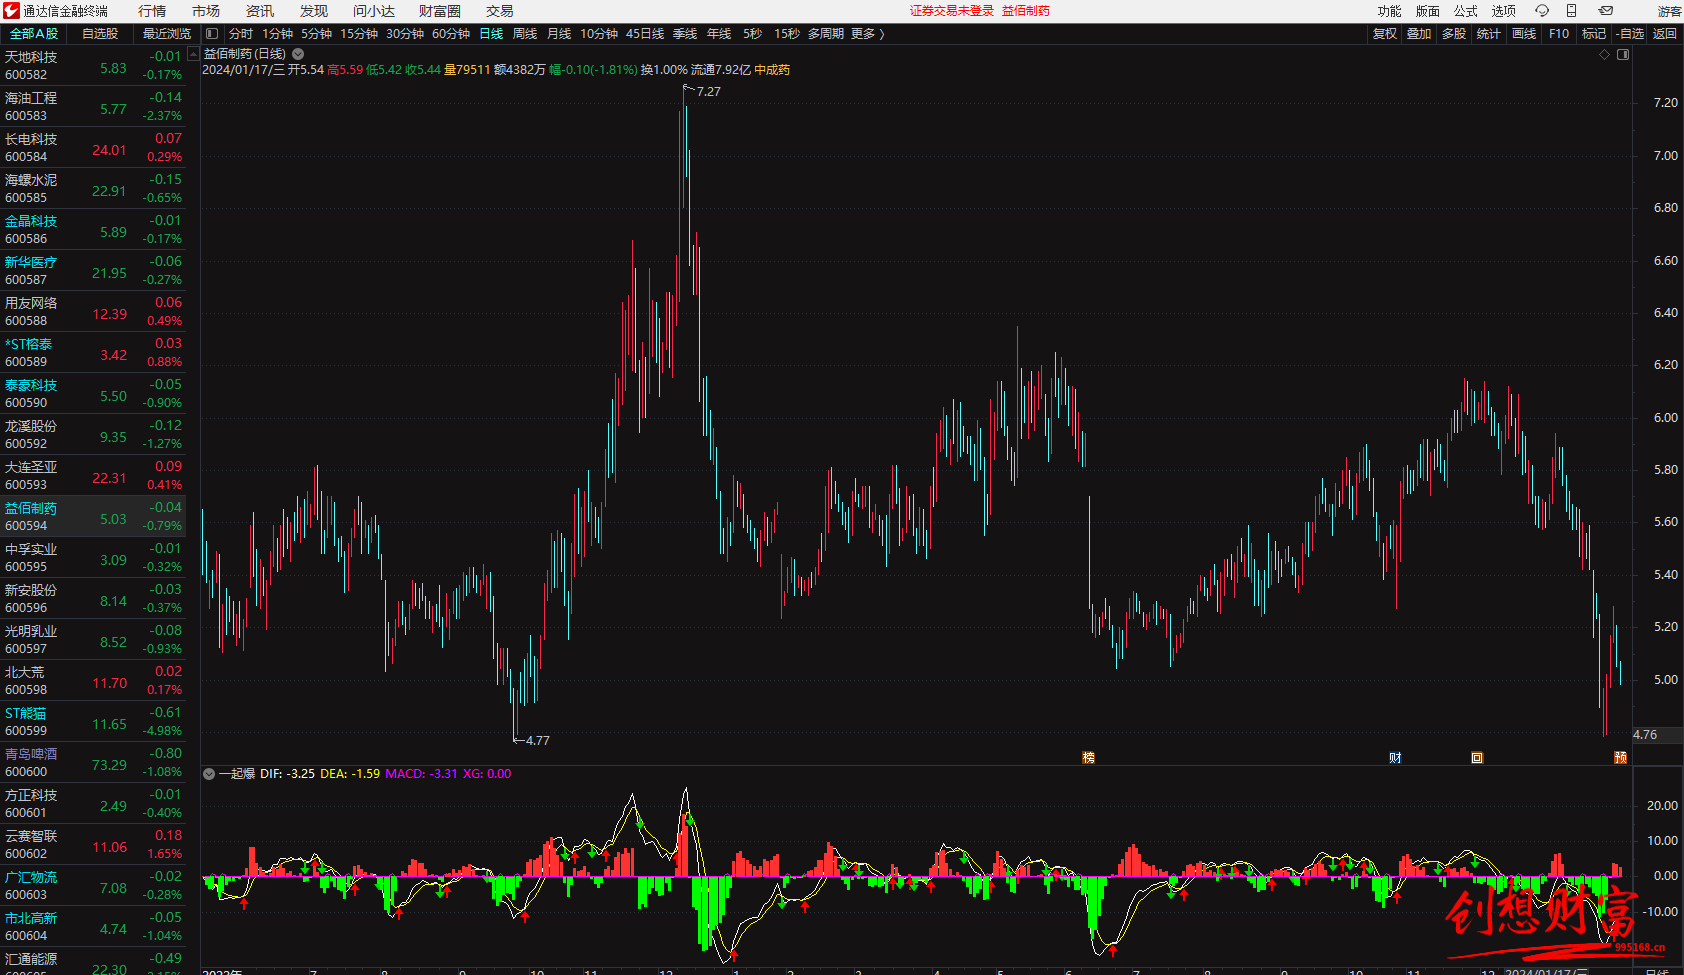
Task: Select the 30分钟 period
Action: 405,34
